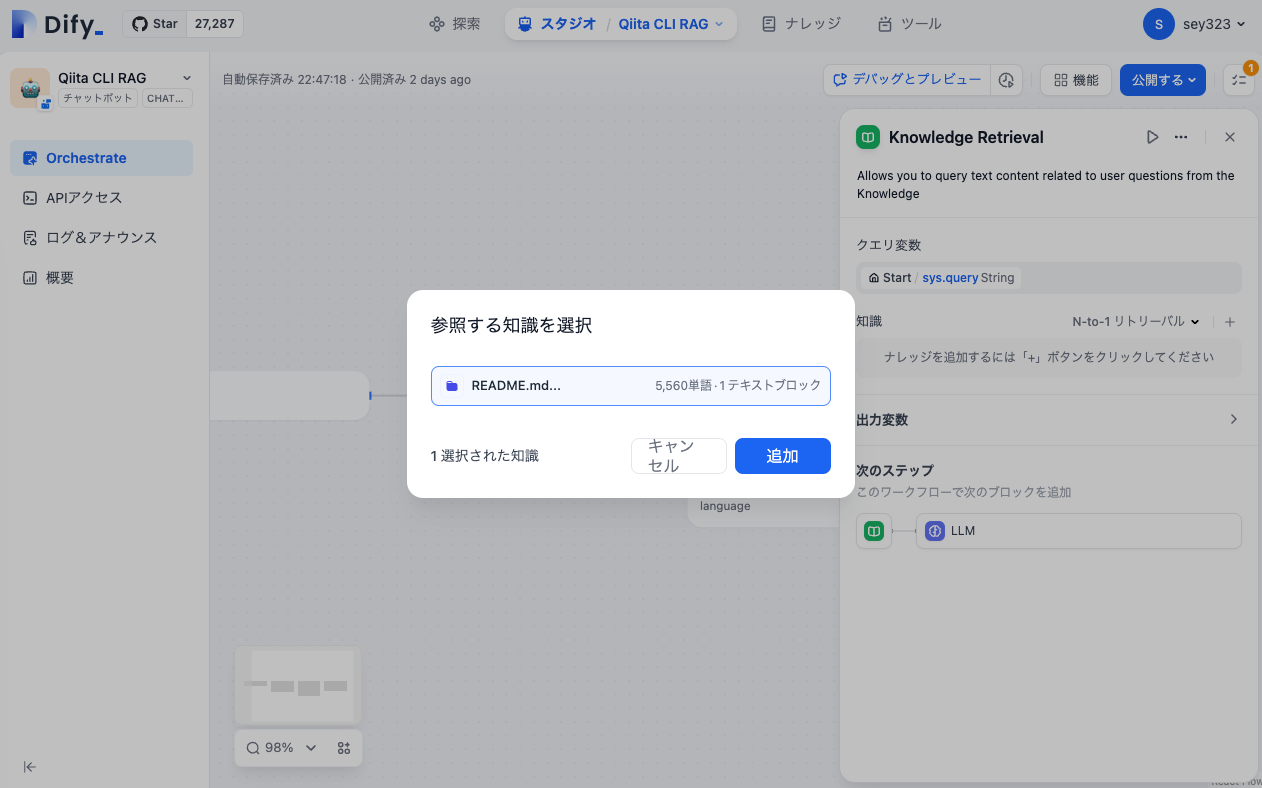Select Orchestrate in the sidebar
Screen dimensions: 1262x788
coord(101,158)
